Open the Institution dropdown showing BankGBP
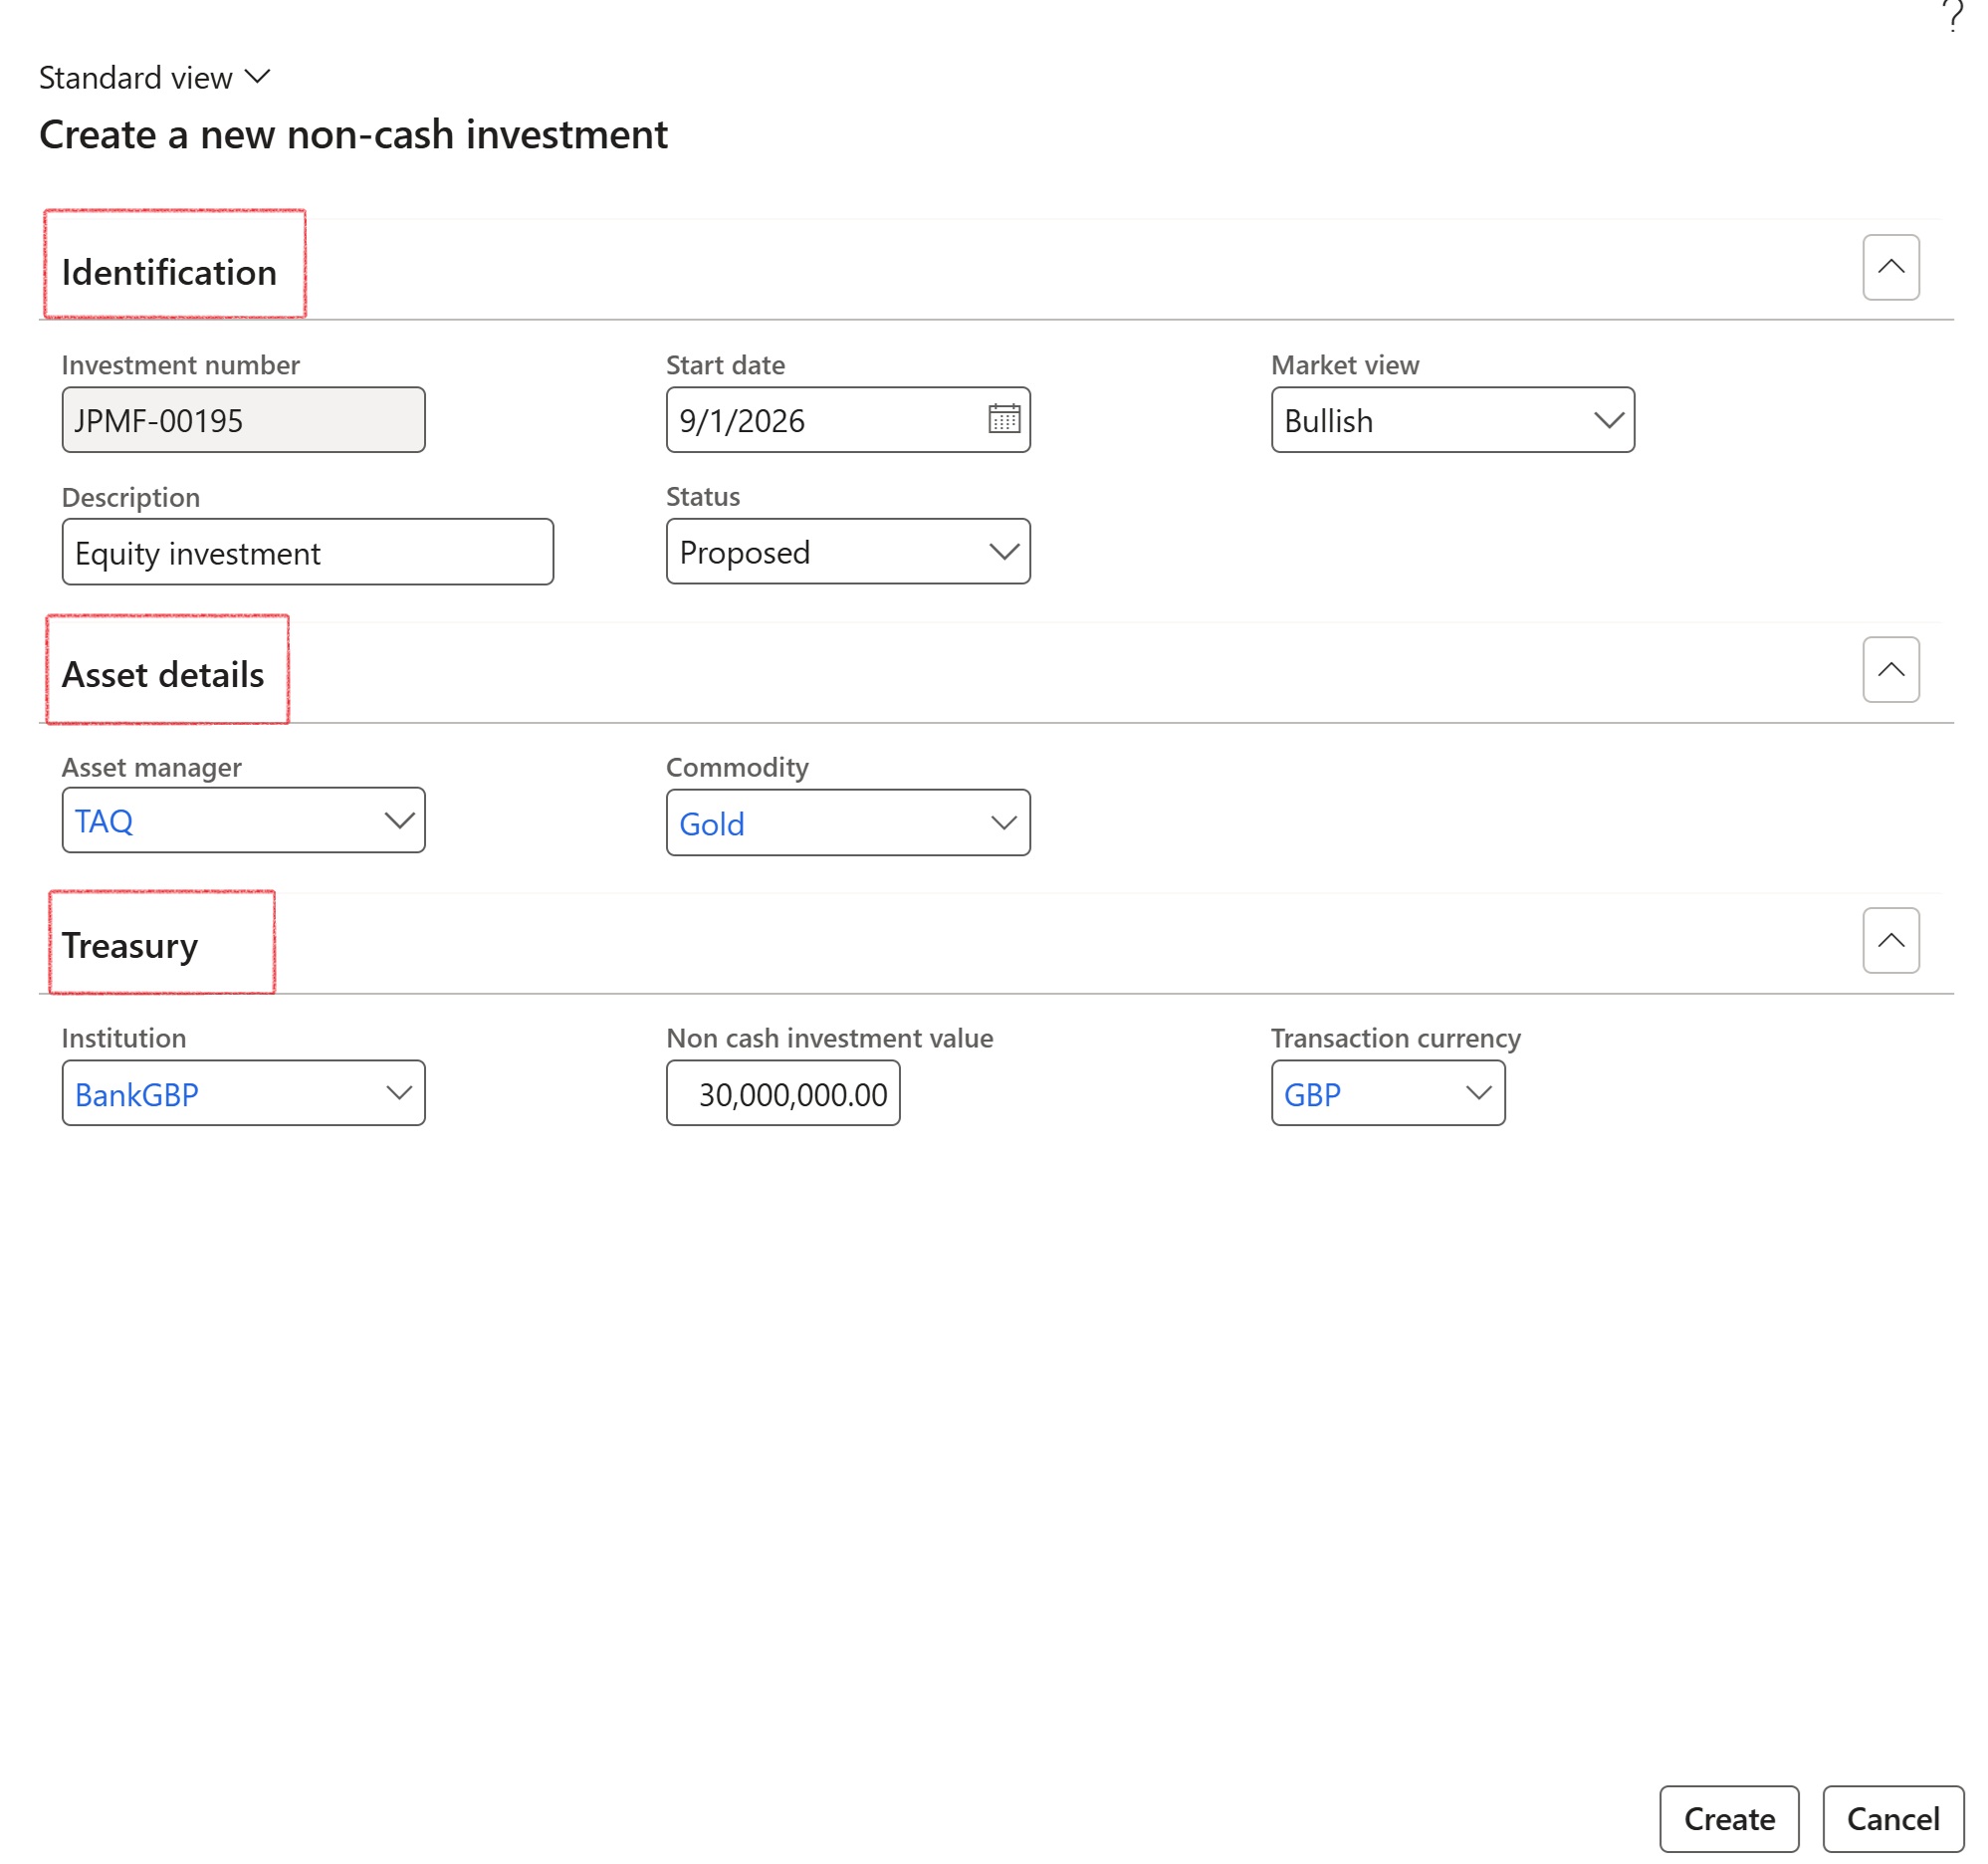This screenshot has width=1988, height=1864. [243, 1093]
